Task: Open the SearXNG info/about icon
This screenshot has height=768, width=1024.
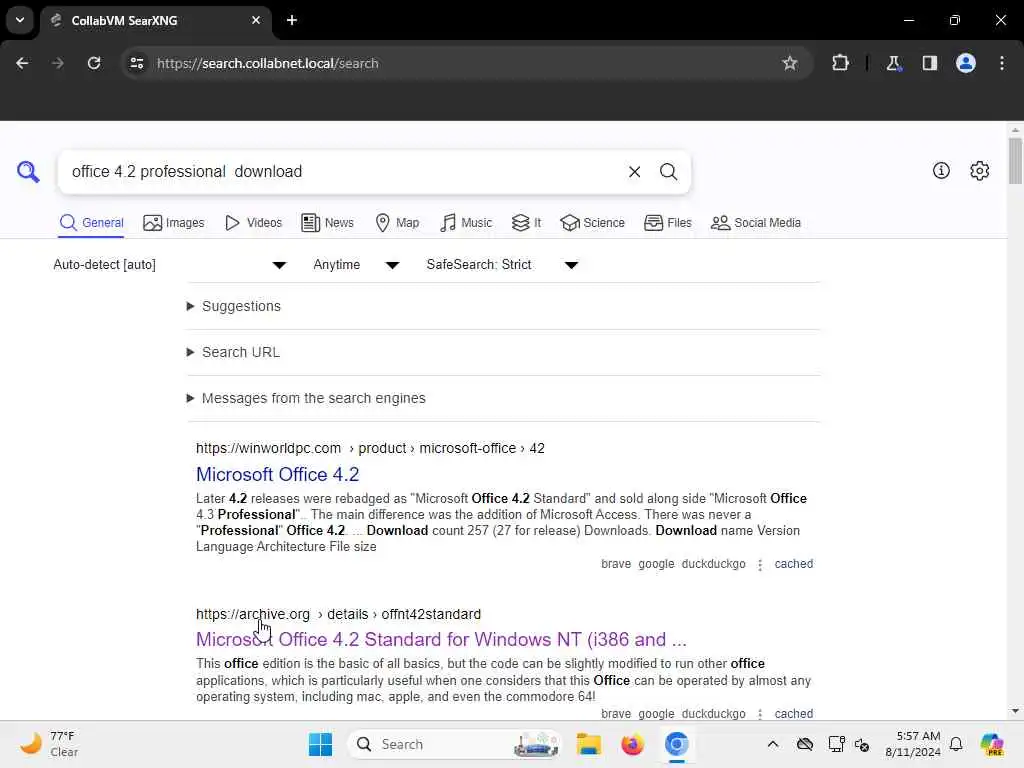Action: coord(941,170)
